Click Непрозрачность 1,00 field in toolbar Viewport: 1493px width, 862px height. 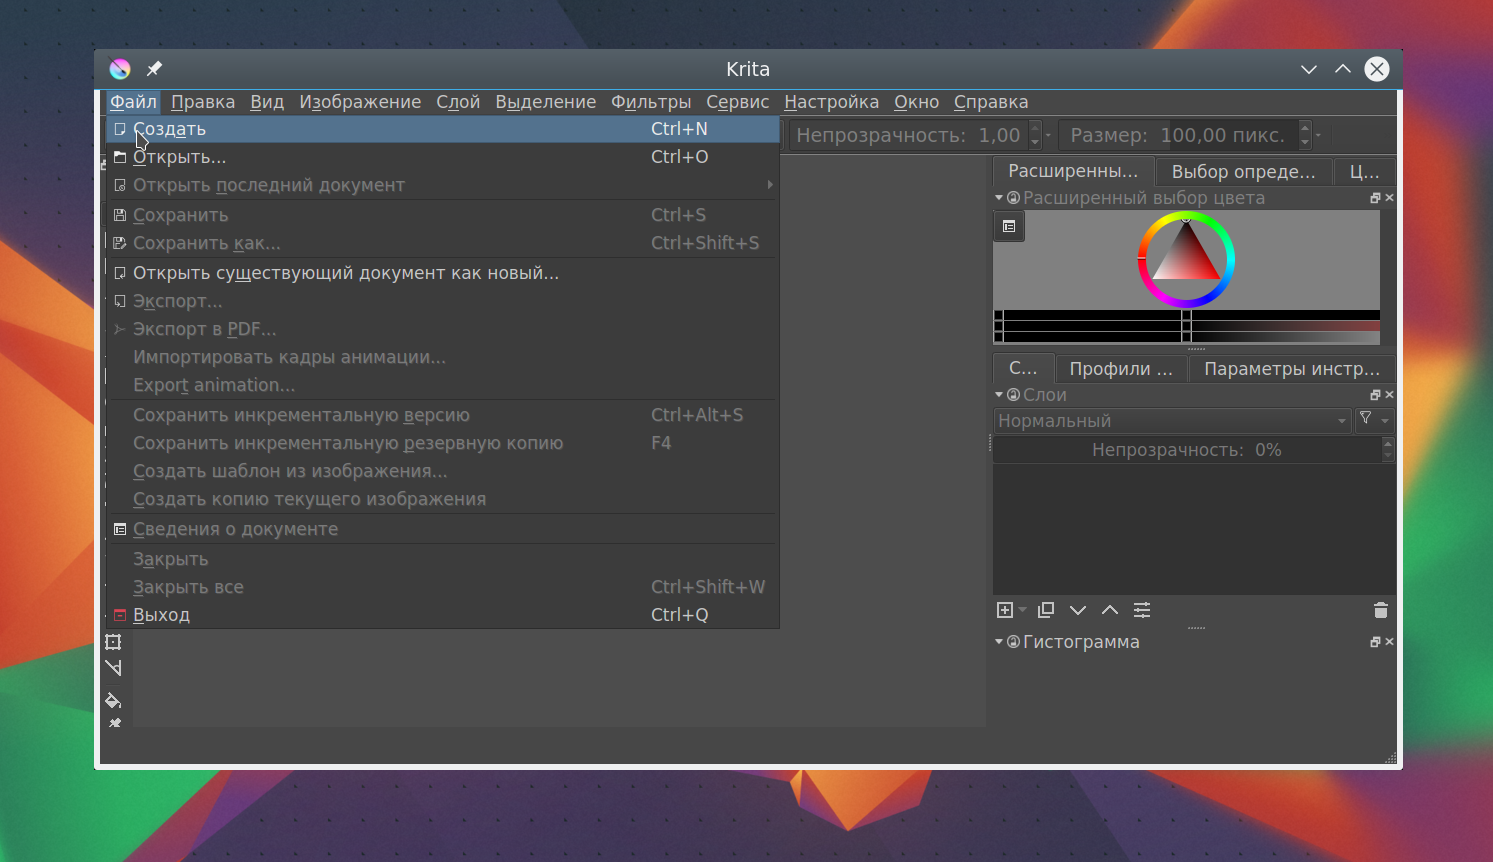click(x=914, y=135)
